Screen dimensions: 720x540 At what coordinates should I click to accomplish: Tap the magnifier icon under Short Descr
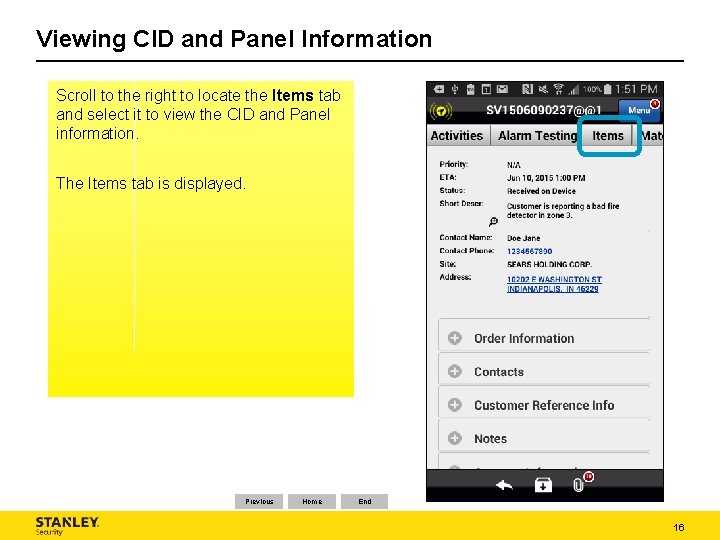[x=493, y=222]
